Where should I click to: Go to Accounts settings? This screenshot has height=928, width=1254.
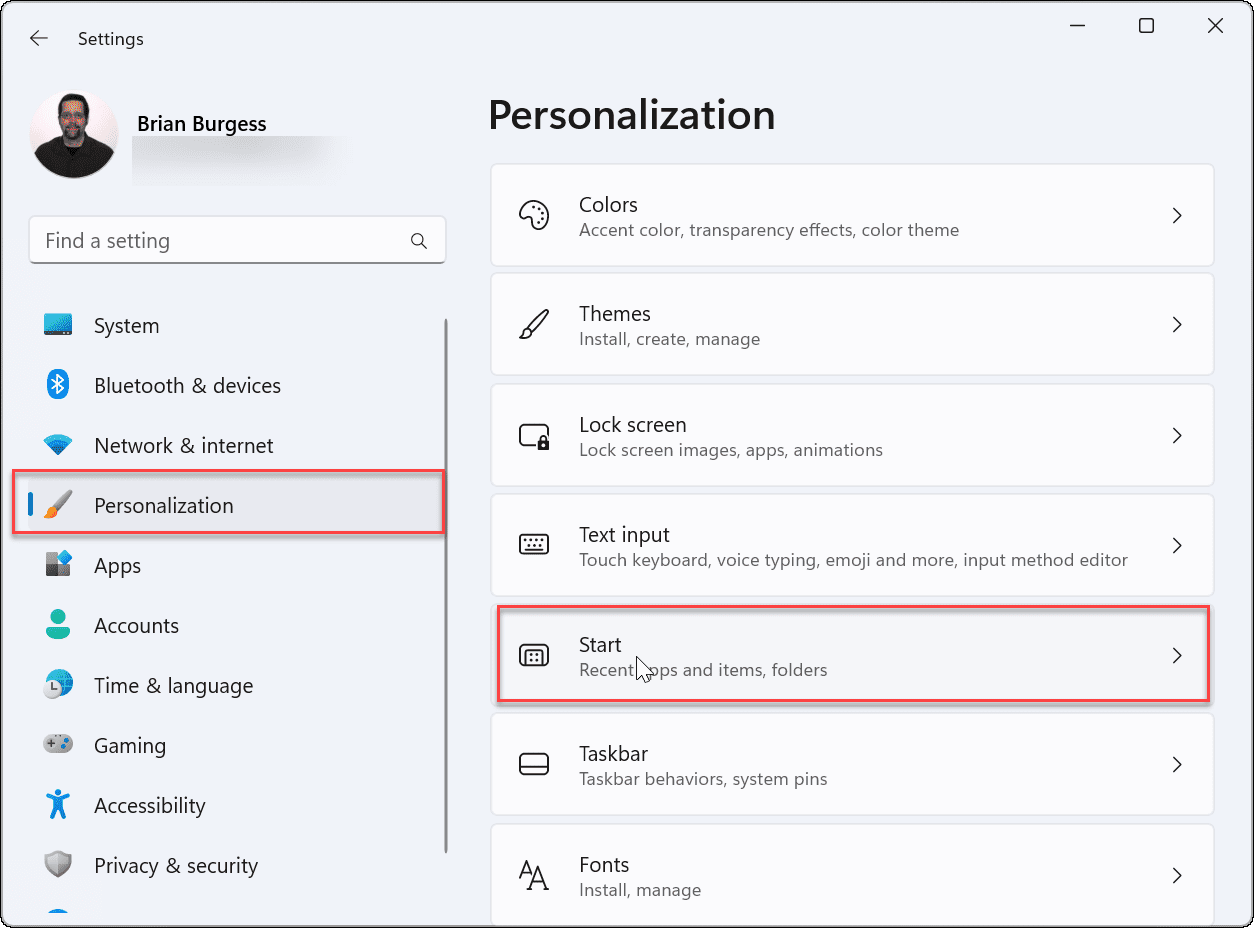click(x=136, y=626)
